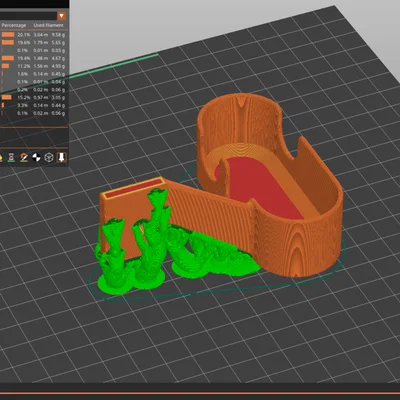Select the 11.2% feature row
The width and height of the screenshot is (400, 400).
[33, 66]
